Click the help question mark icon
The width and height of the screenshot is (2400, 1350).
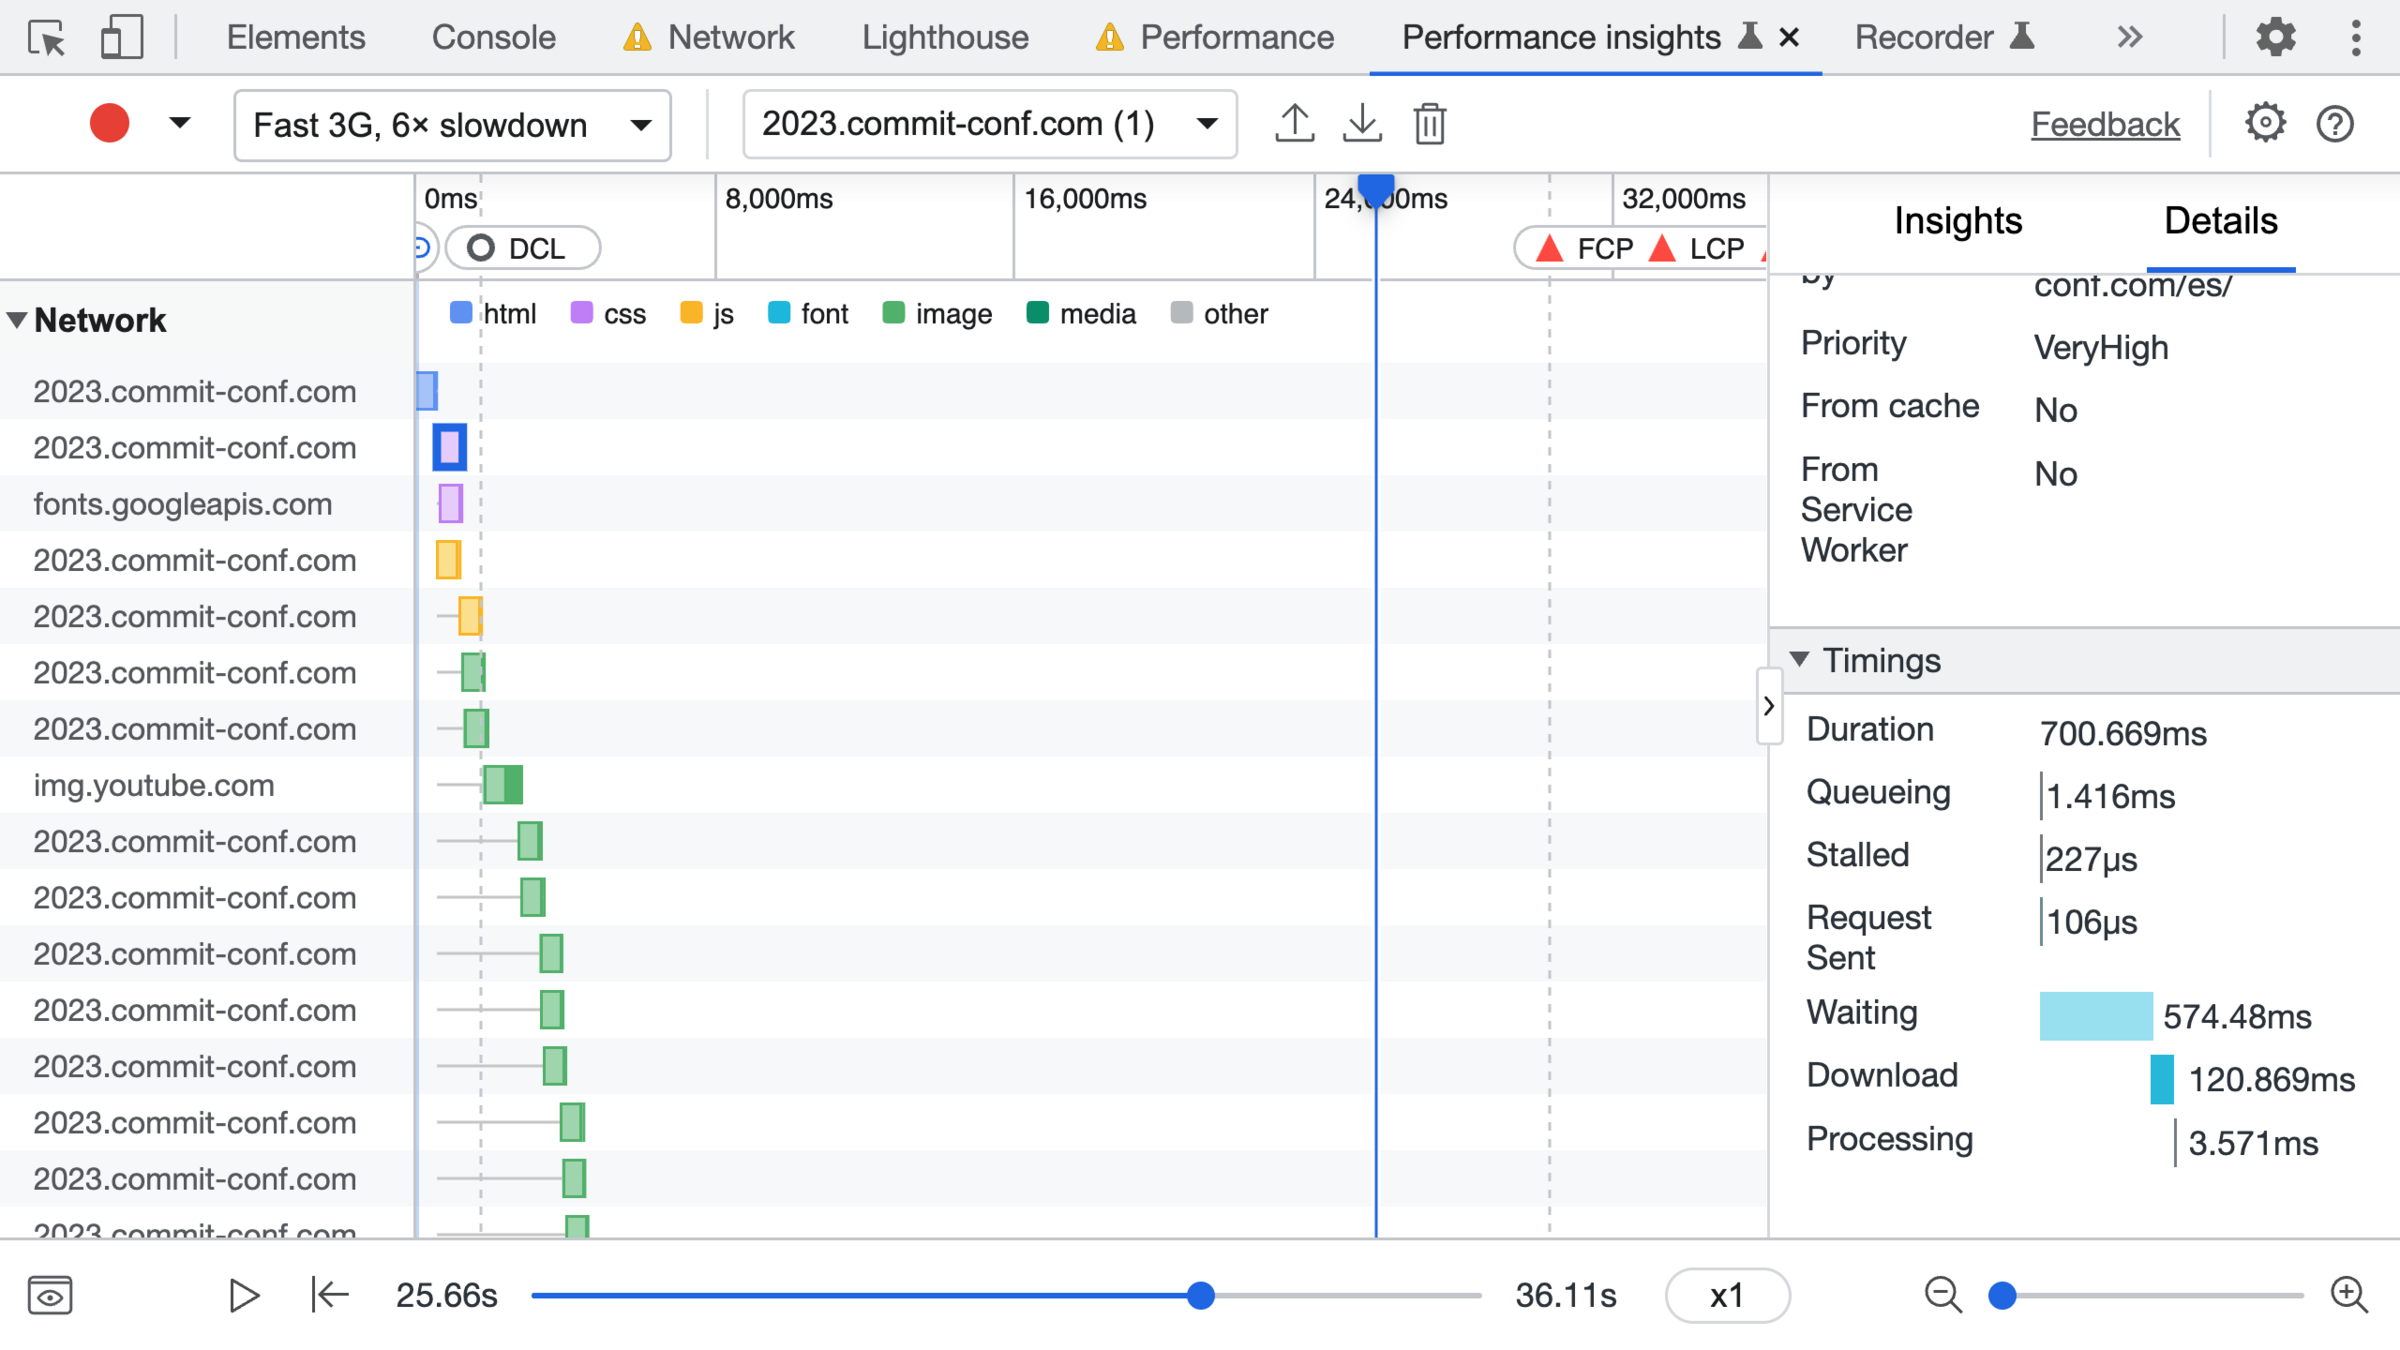click(2335, 124)
